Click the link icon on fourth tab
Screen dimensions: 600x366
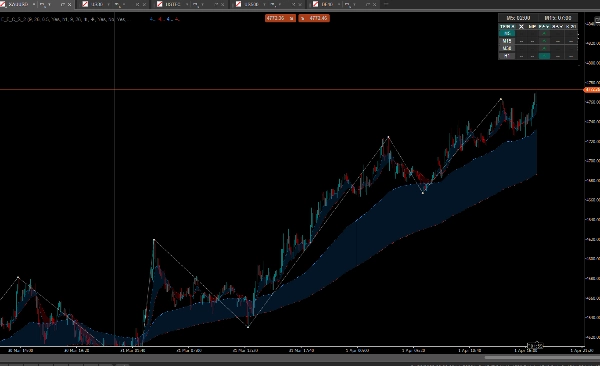click(x=293, y=4)
